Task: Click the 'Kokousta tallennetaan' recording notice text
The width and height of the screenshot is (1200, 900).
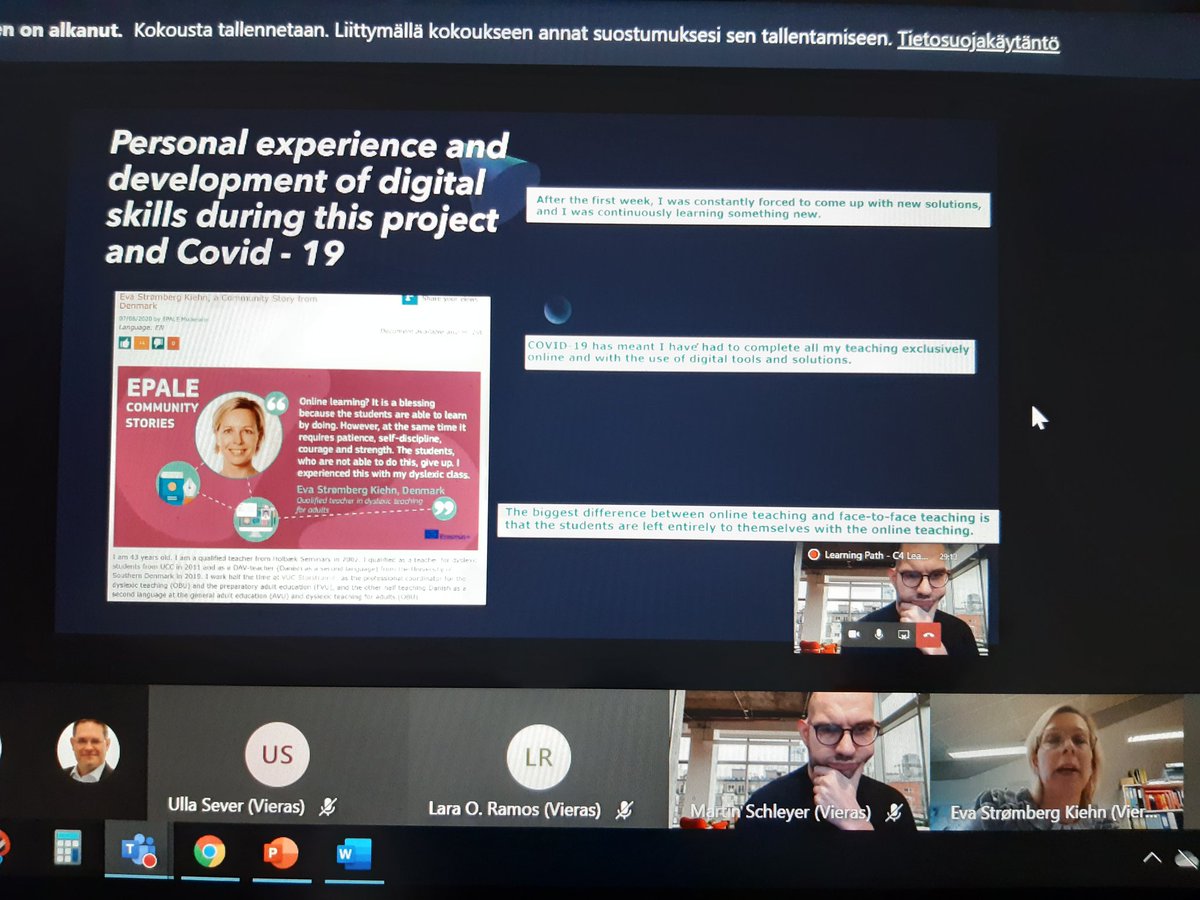Action: pyautogui.click(x=230, y=31)
